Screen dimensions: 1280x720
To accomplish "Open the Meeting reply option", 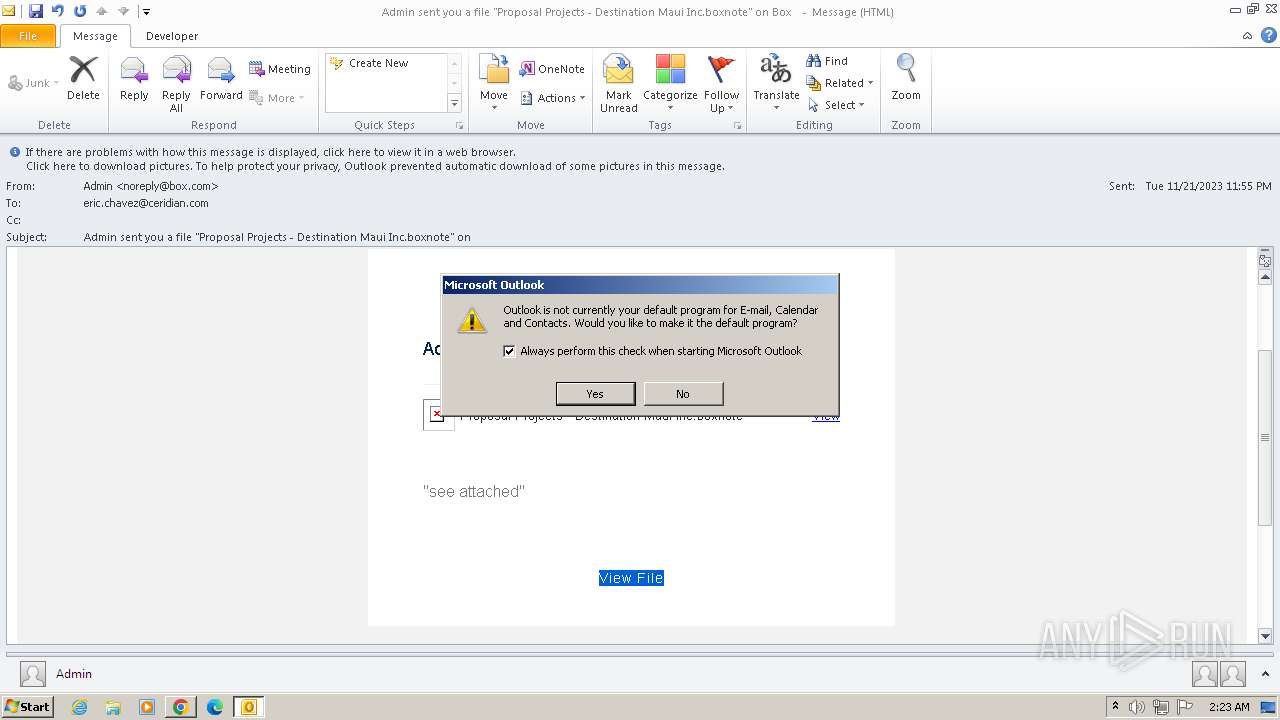I will coord(280,69).
